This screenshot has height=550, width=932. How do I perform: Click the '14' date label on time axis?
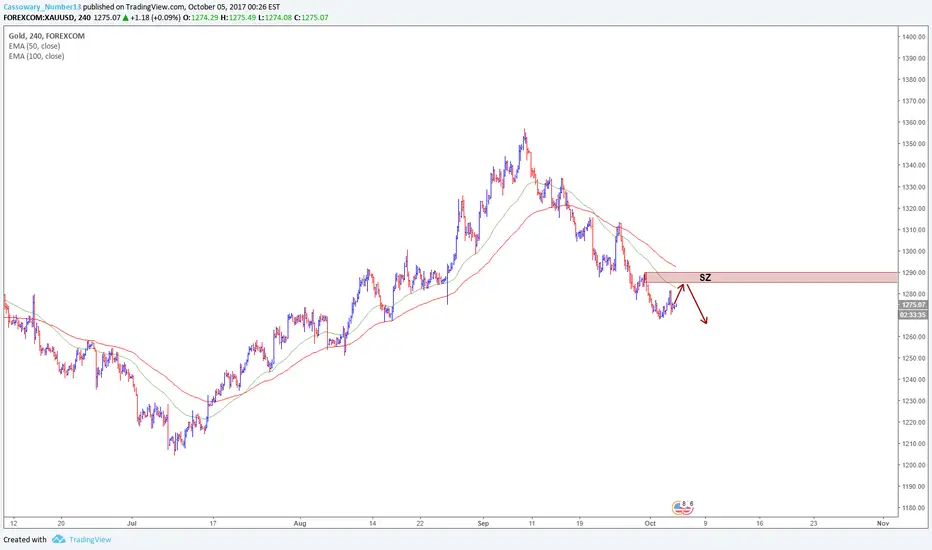[x=373, y=523]
